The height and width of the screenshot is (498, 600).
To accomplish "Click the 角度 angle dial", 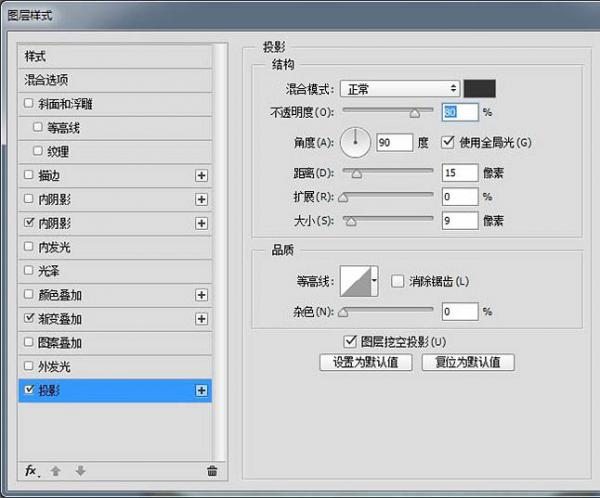I will [355, 142].
